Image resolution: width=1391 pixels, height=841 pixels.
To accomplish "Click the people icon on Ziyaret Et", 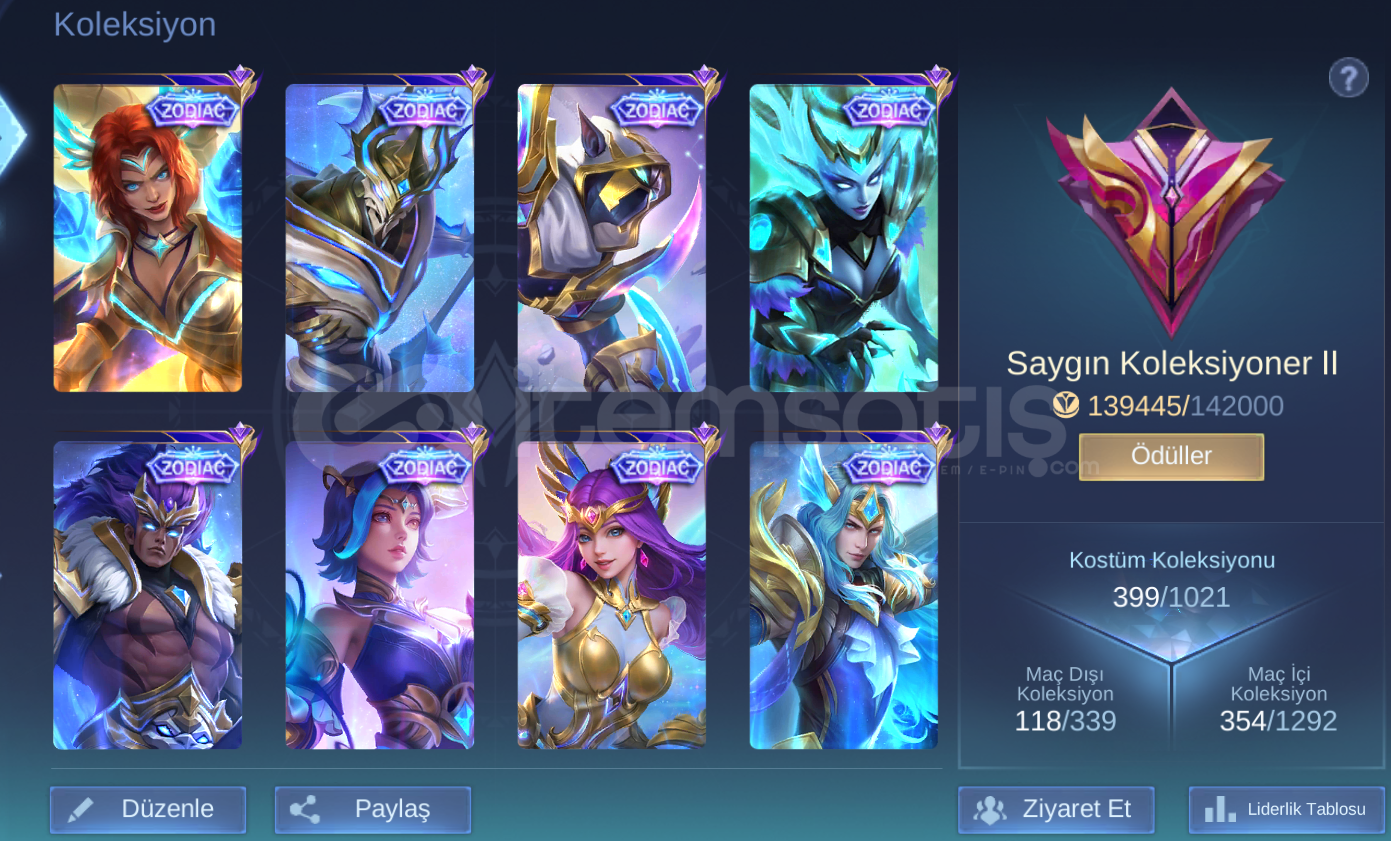I will 990,809.
